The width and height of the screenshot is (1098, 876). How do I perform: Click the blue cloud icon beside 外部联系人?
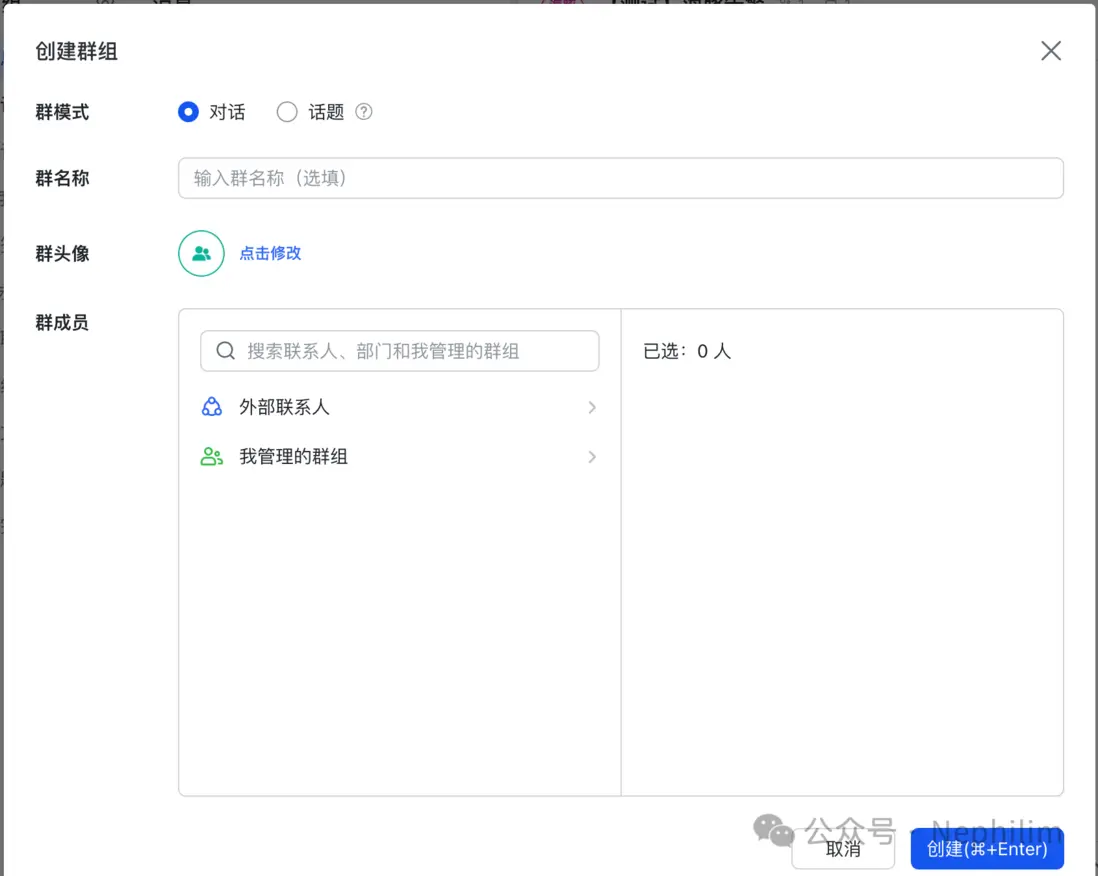(211, 407)
